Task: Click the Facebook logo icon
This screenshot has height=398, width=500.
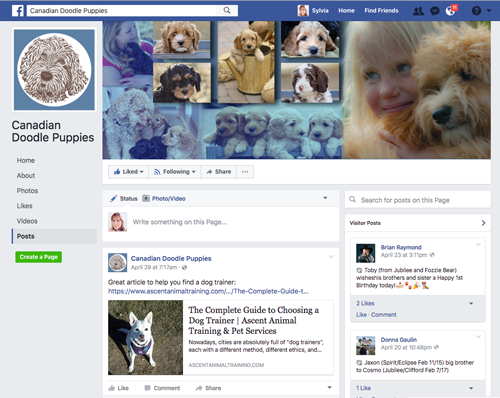Action: click(x=18, y=11)
